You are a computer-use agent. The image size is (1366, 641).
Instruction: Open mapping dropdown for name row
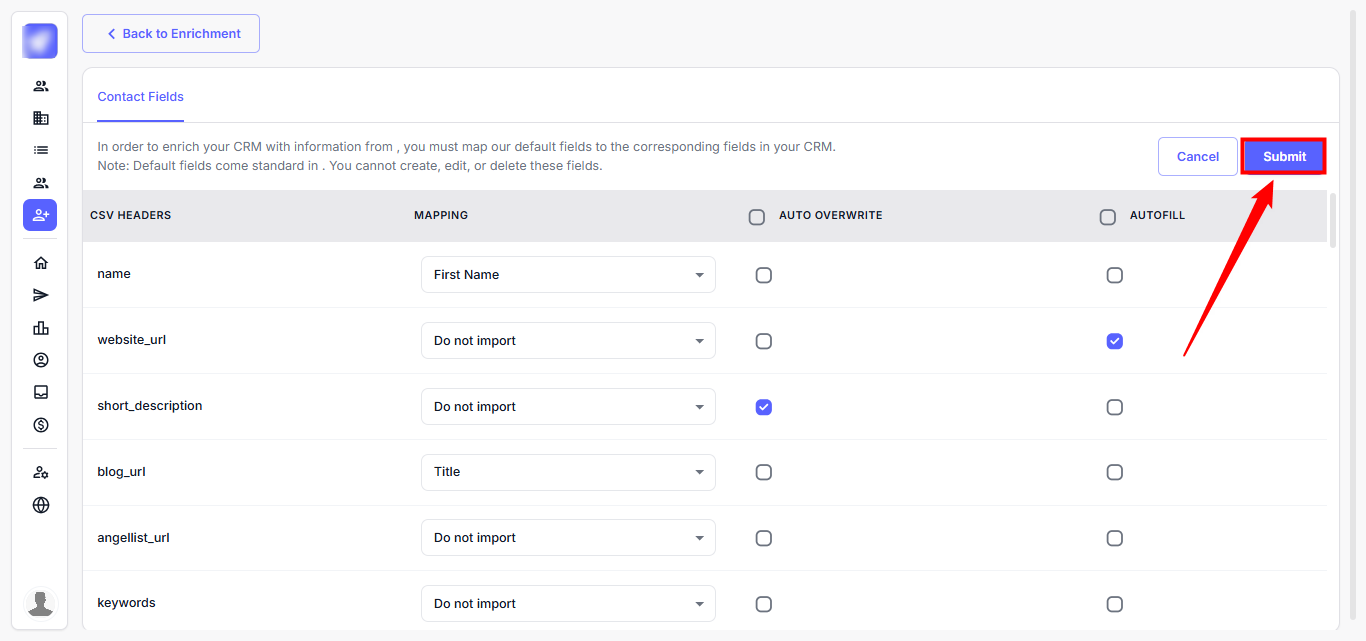point(568,275)
